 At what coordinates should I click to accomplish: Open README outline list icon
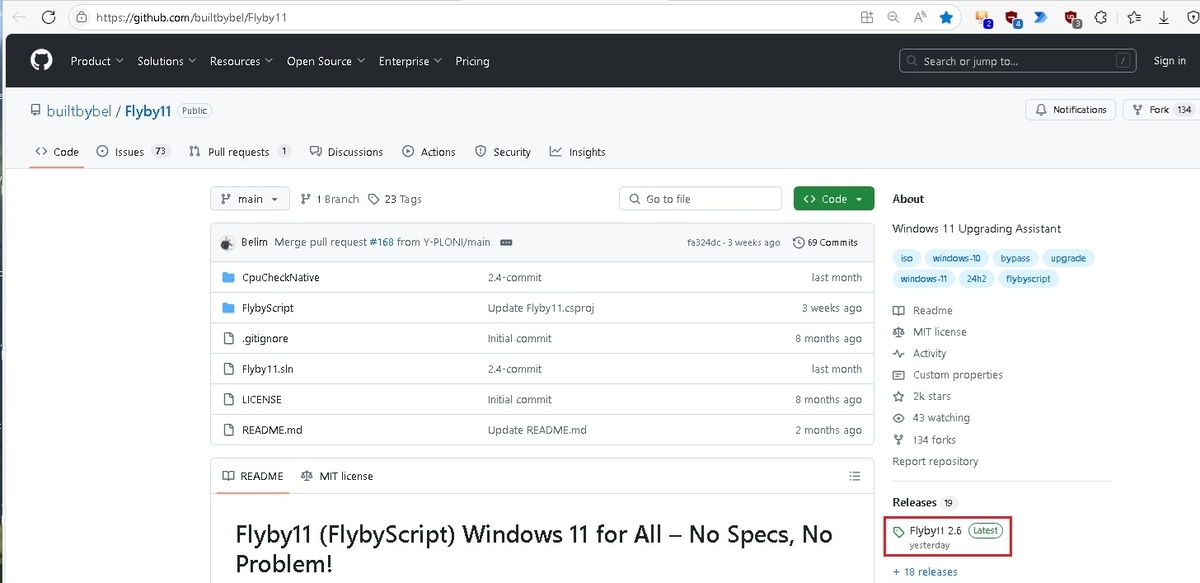(x=854, y=476)
